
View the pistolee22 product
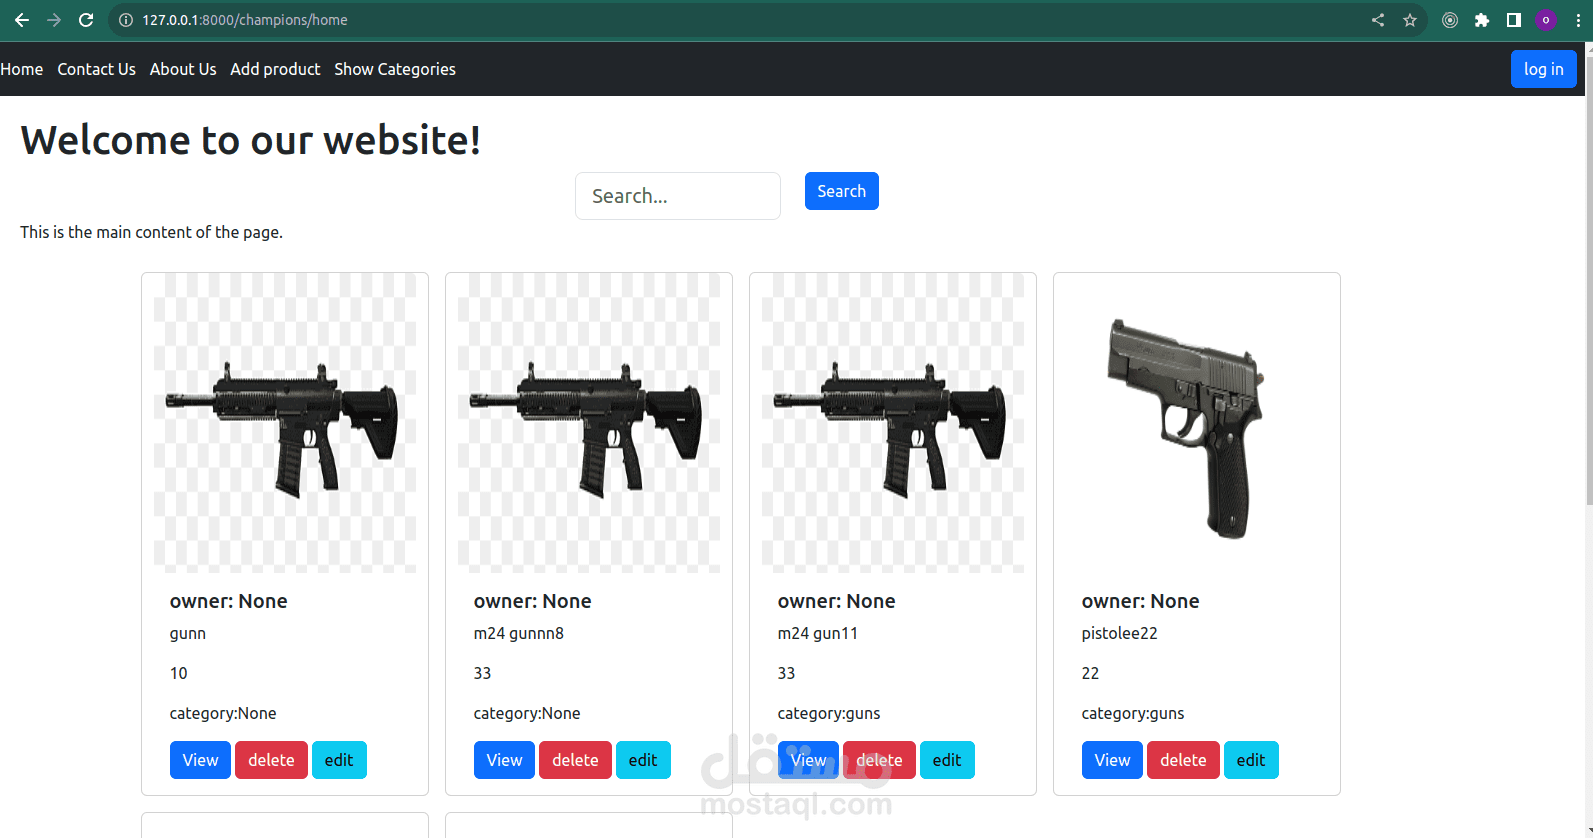coord(1112,760)
